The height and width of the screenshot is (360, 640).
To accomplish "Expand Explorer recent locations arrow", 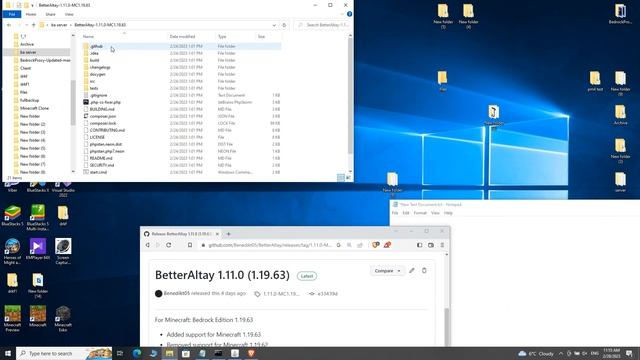I will 27,25.
